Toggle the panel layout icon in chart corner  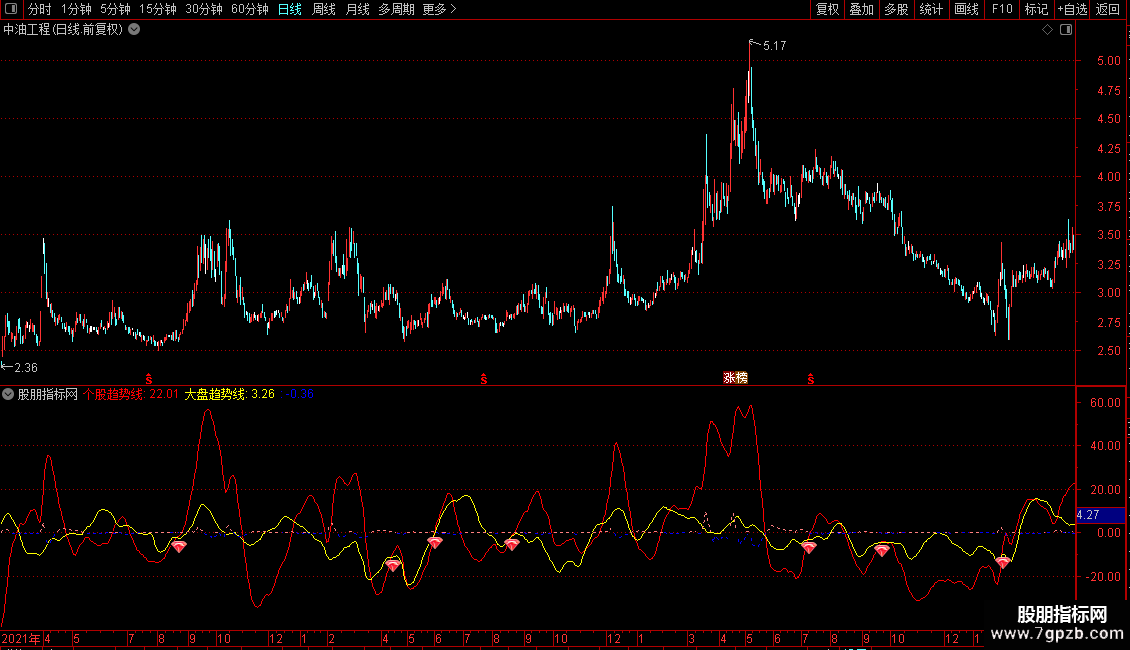(x=1066, y=30)
